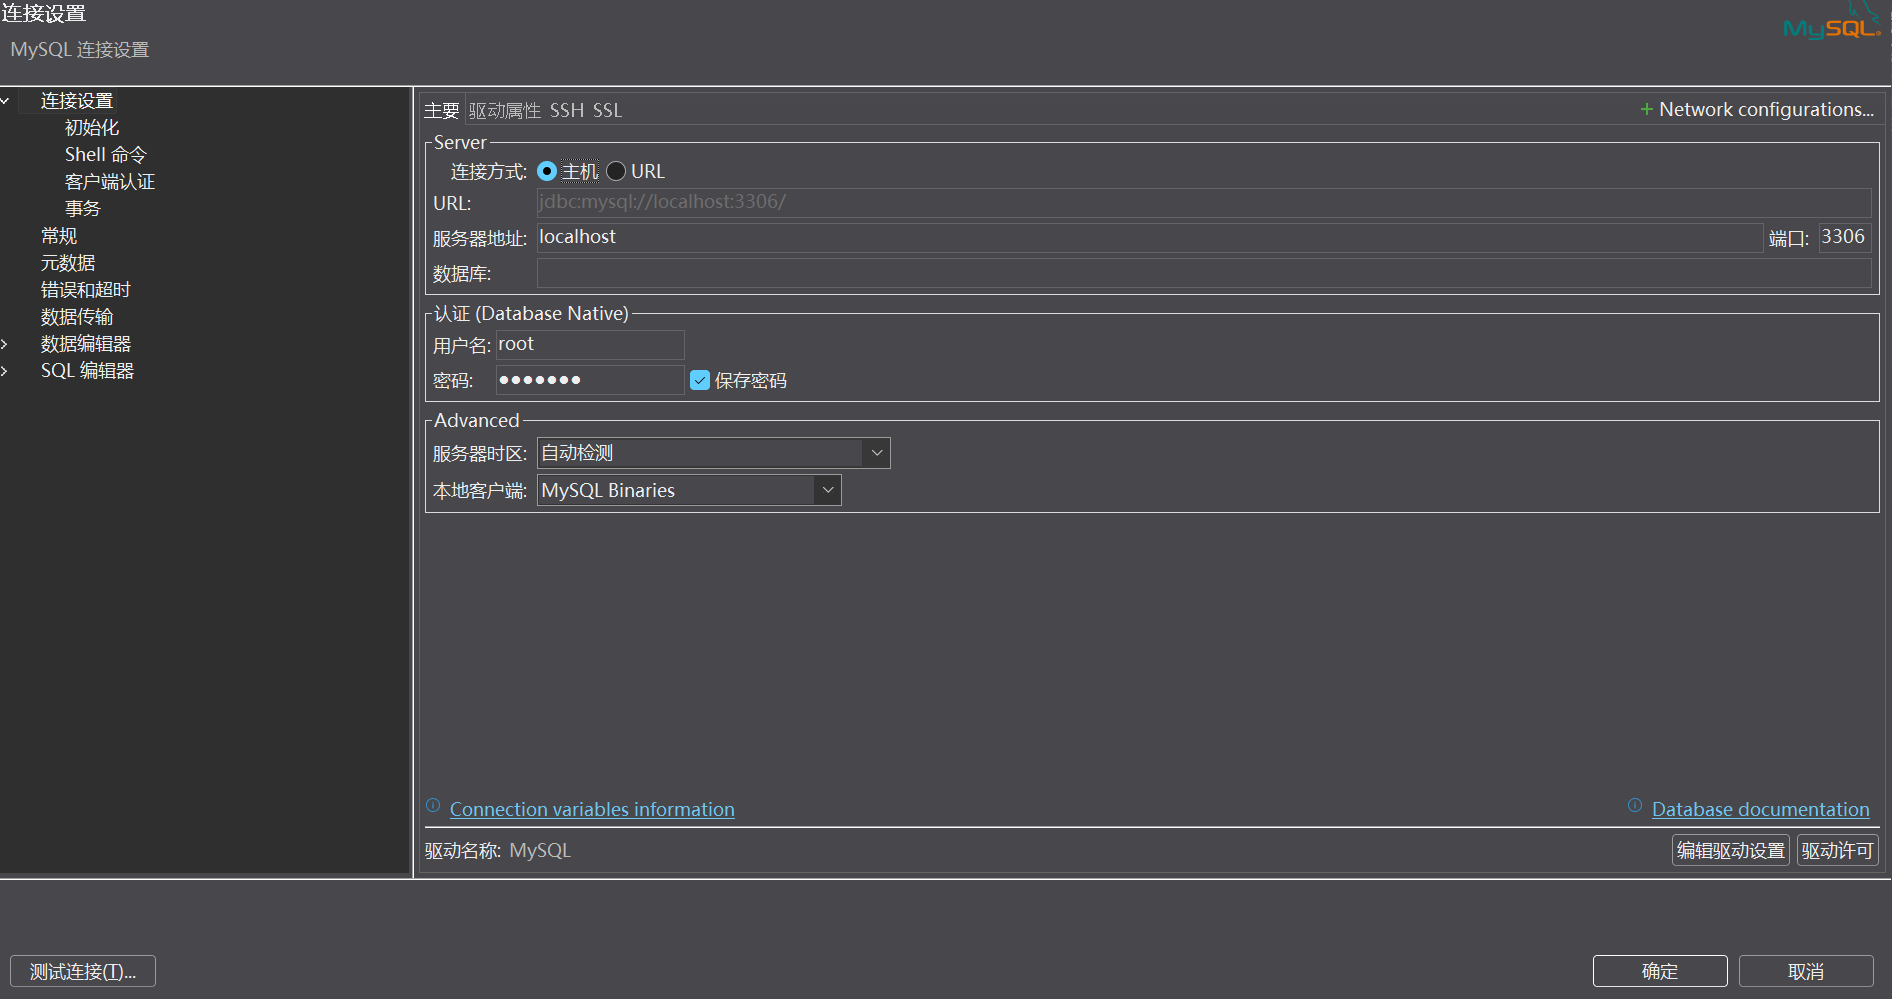Open Connection variables information link
The height and width of the screenshot is (999, 1892).
592,809
